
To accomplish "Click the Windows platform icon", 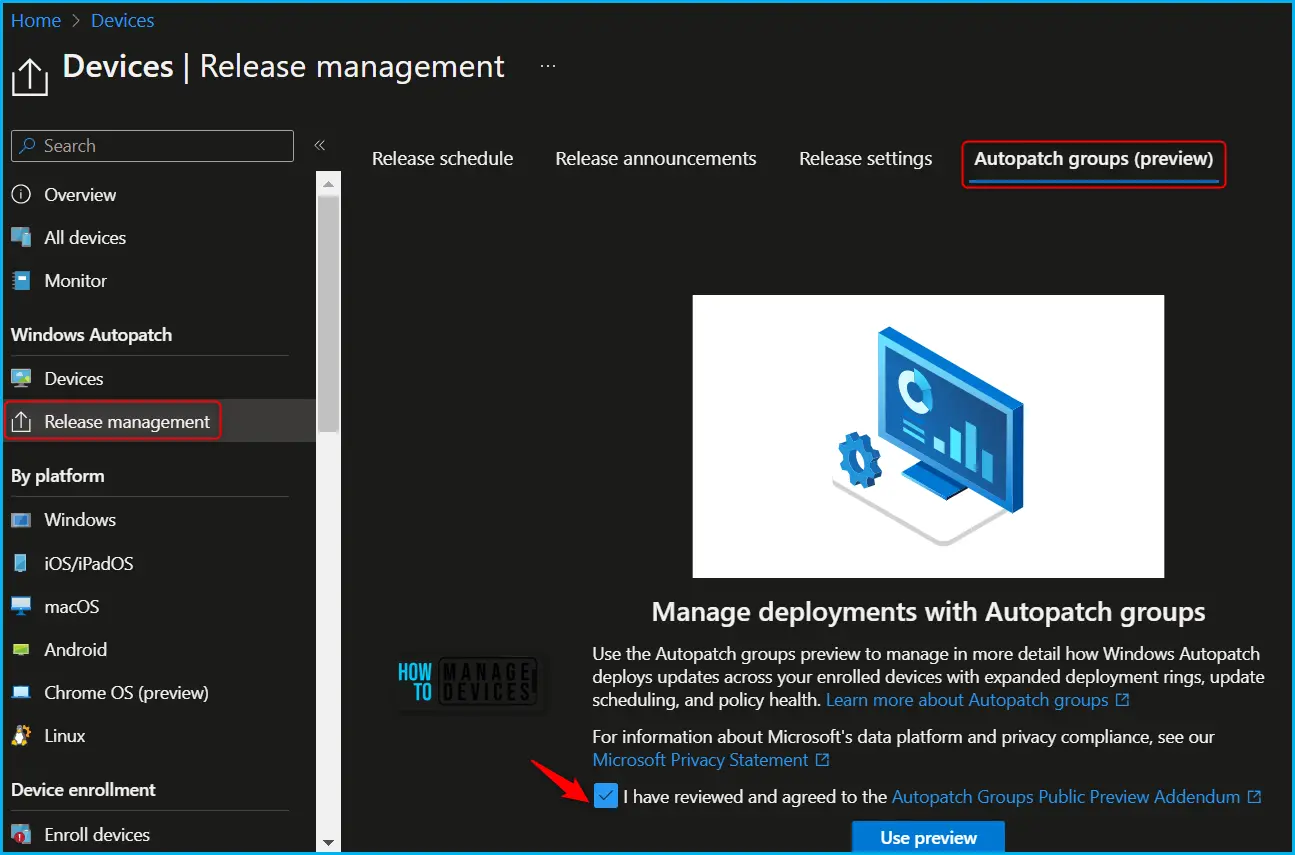I will (x=21, y=520).
